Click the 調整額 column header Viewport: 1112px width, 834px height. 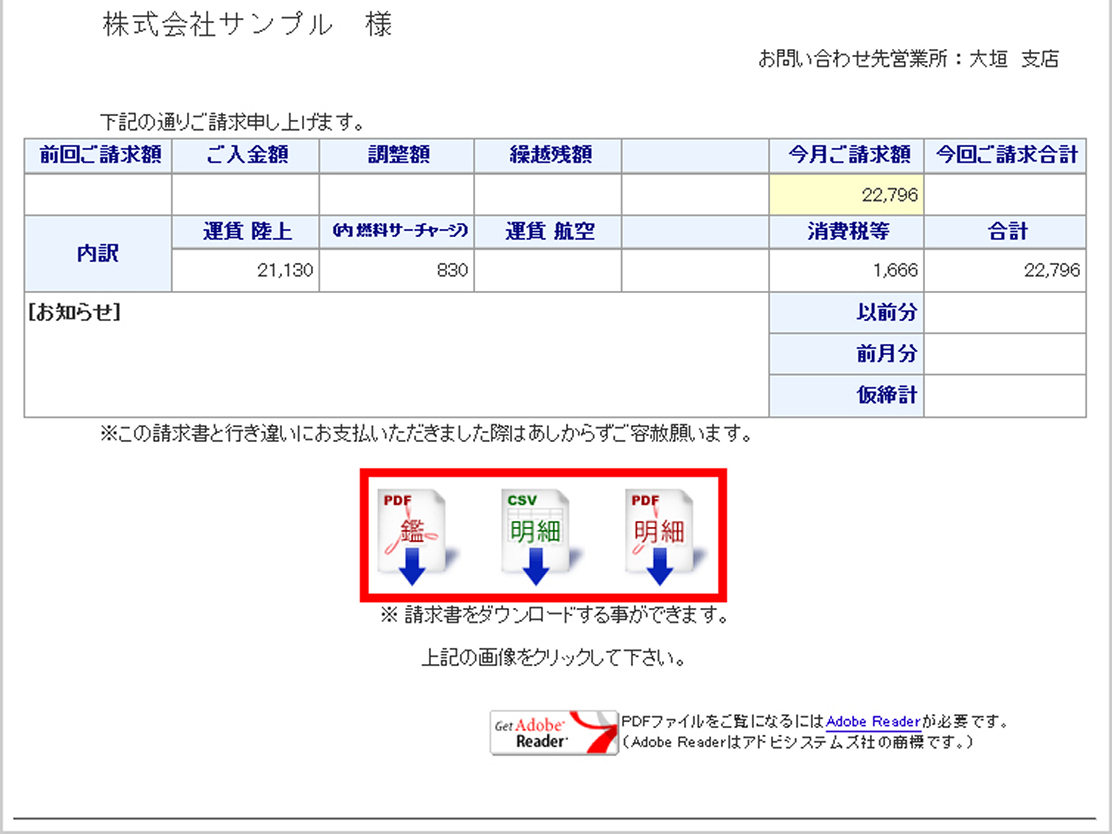396,155
